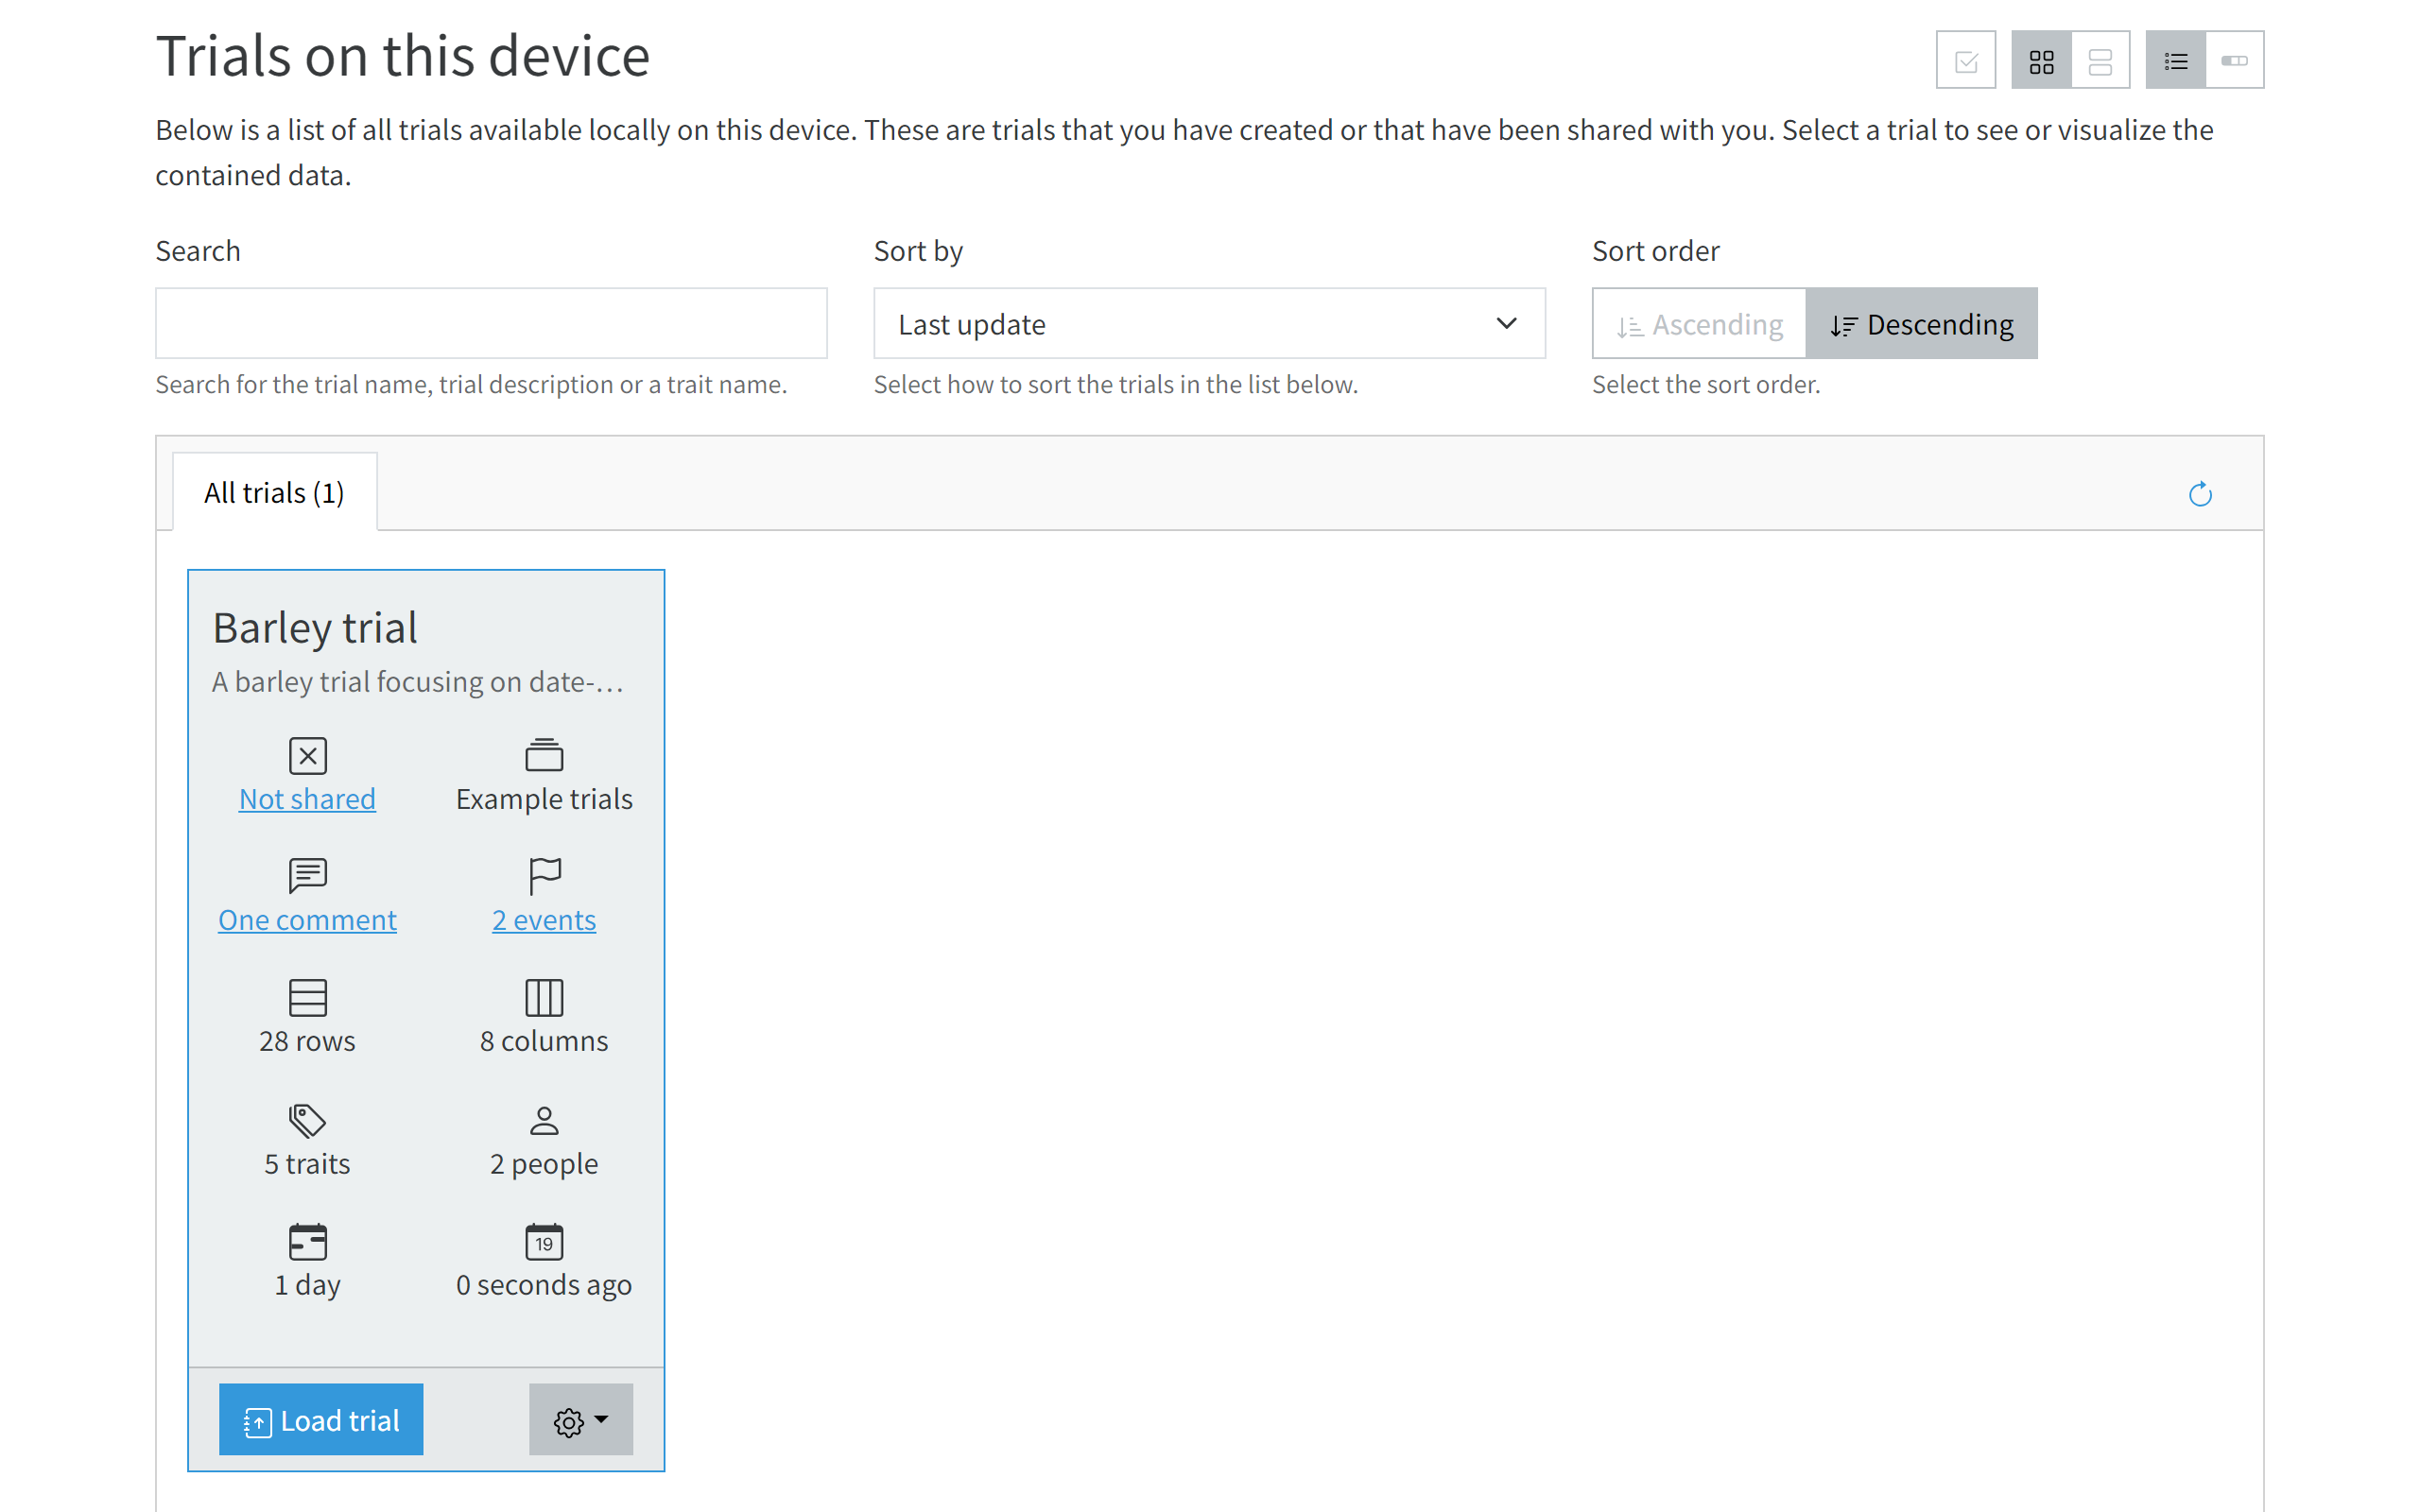Open the Sort by dropdown
This screenshot has width=2420, height=1512.
[1209, 324]
